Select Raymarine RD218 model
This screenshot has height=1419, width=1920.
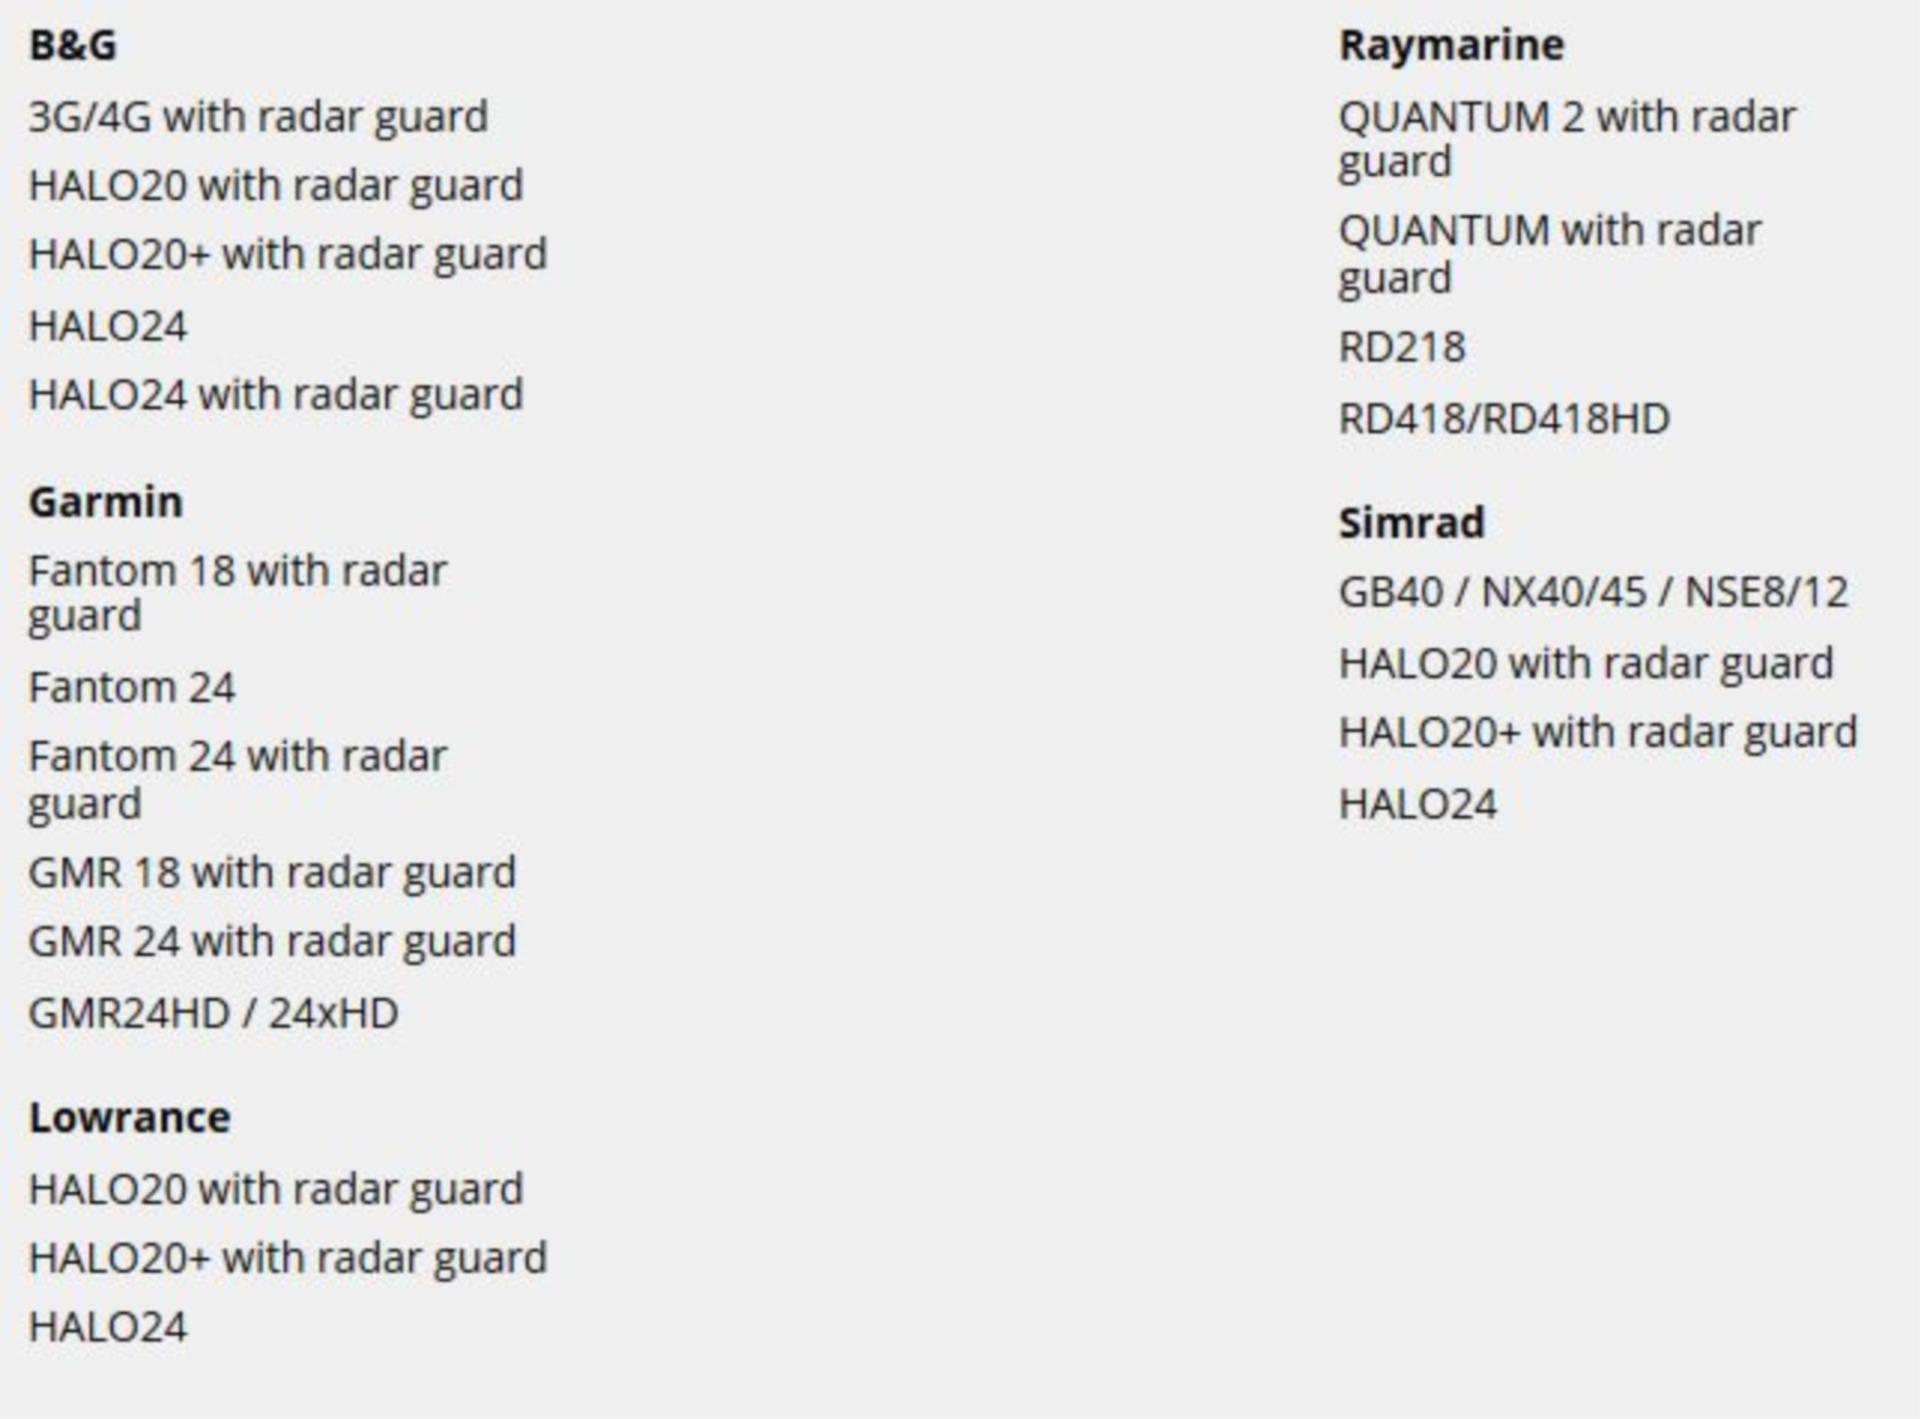pos(1402,348)
